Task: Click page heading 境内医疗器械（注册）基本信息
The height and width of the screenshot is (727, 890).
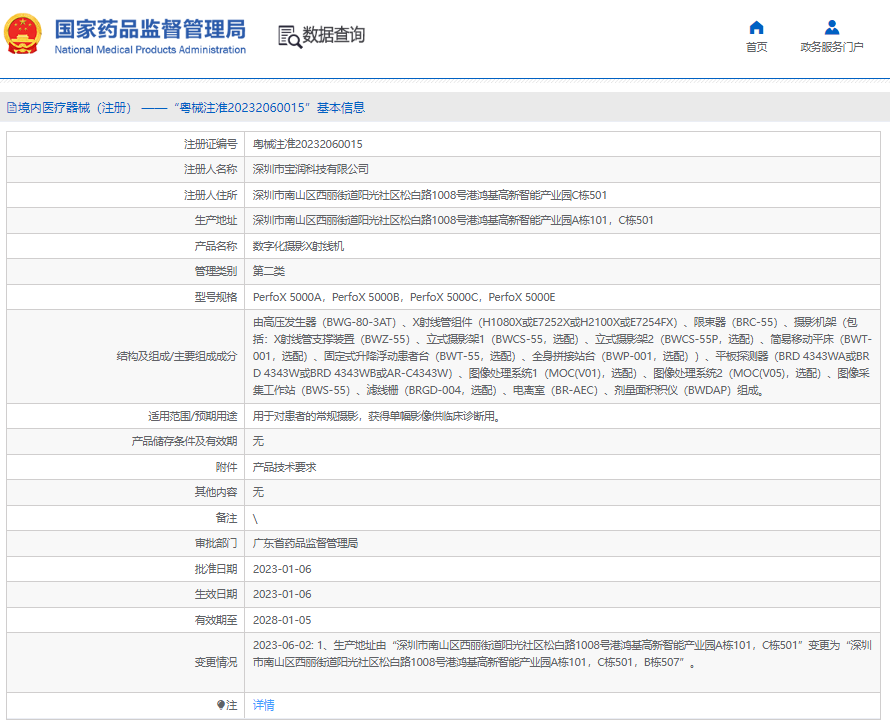Action: coord(191,108)
